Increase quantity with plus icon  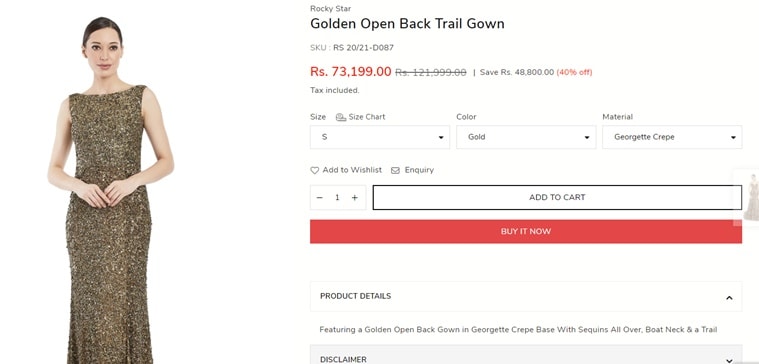[x=355, y=197]
